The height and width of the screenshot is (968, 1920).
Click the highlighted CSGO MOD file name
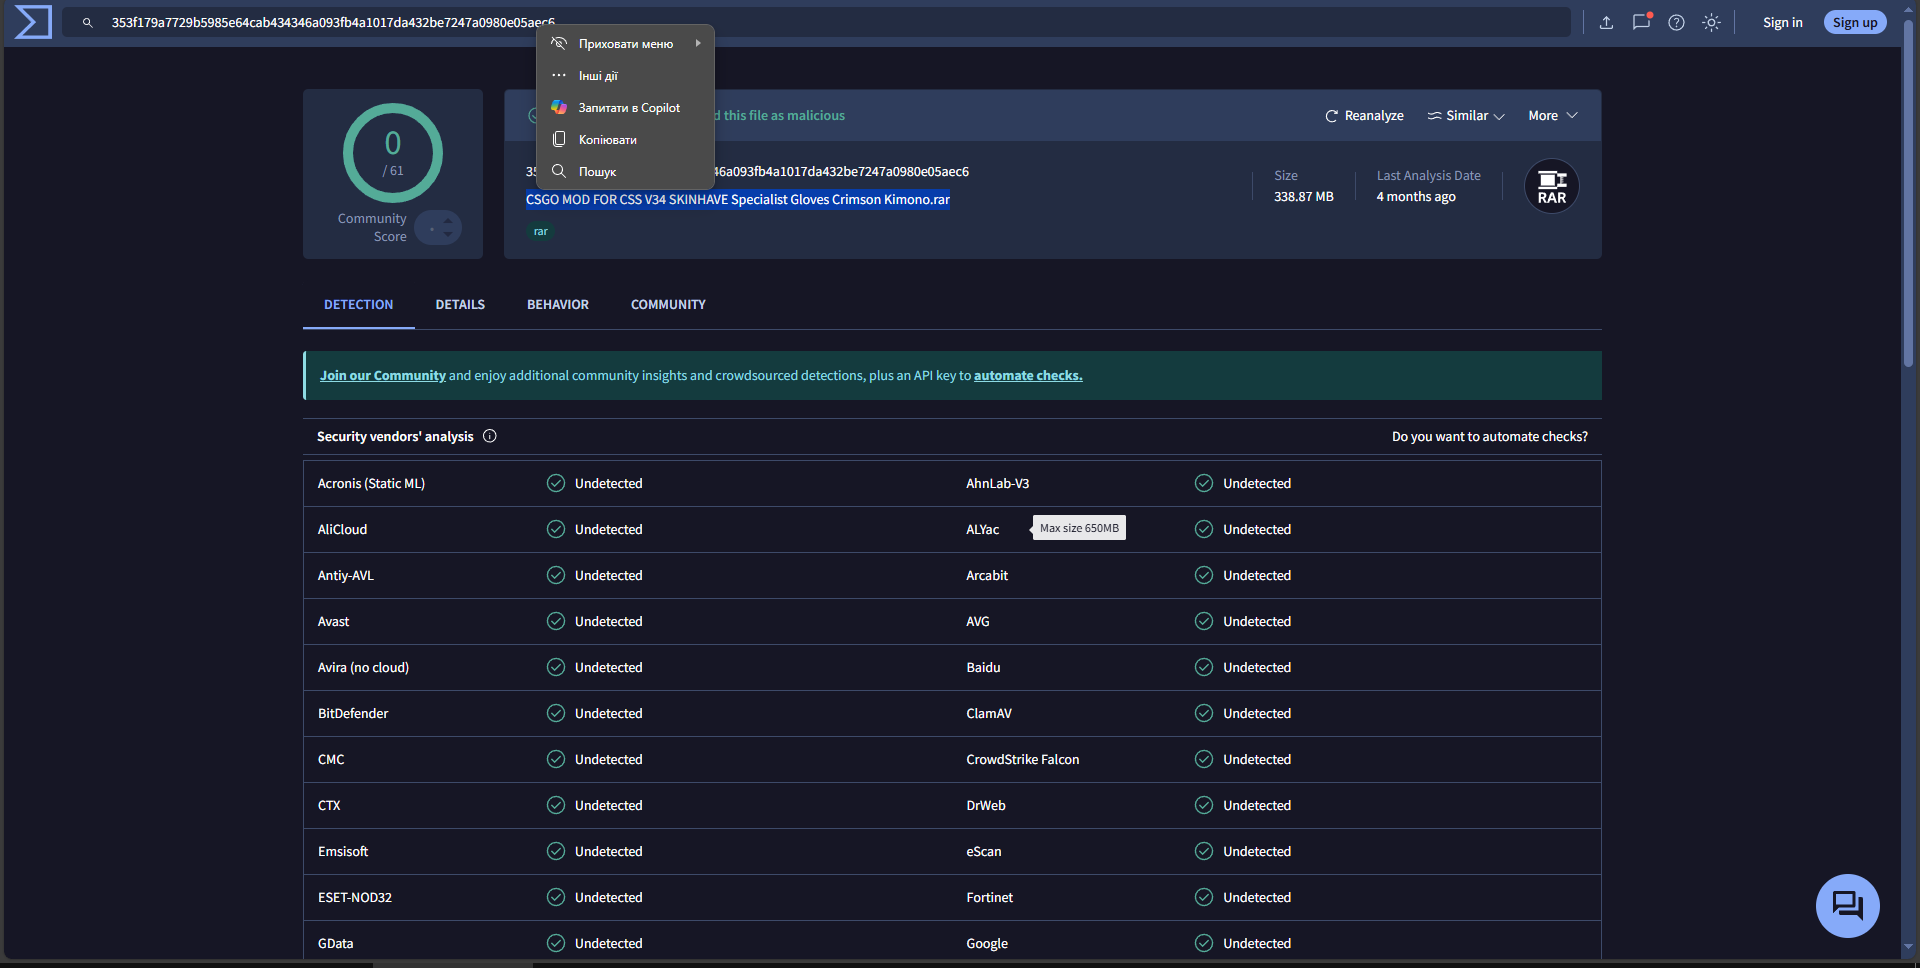[x=738, y=200]
